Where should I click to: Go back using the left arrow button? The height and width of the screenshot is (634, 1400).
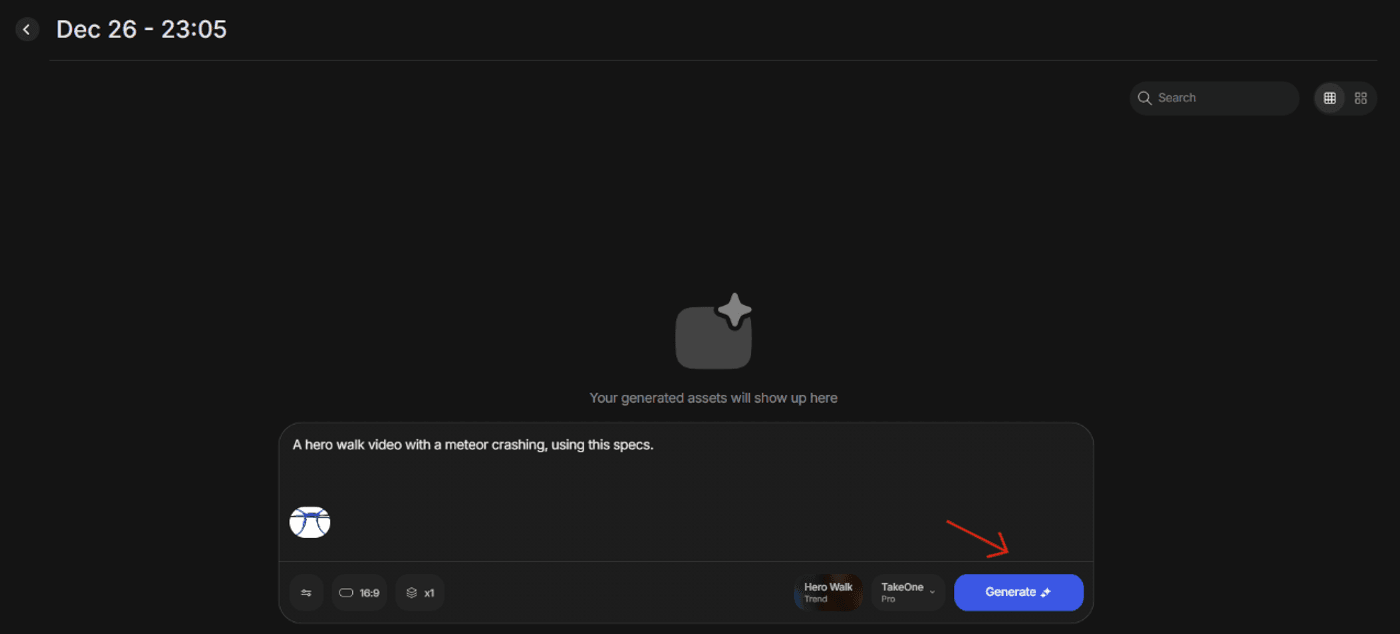tap(27, 30)
